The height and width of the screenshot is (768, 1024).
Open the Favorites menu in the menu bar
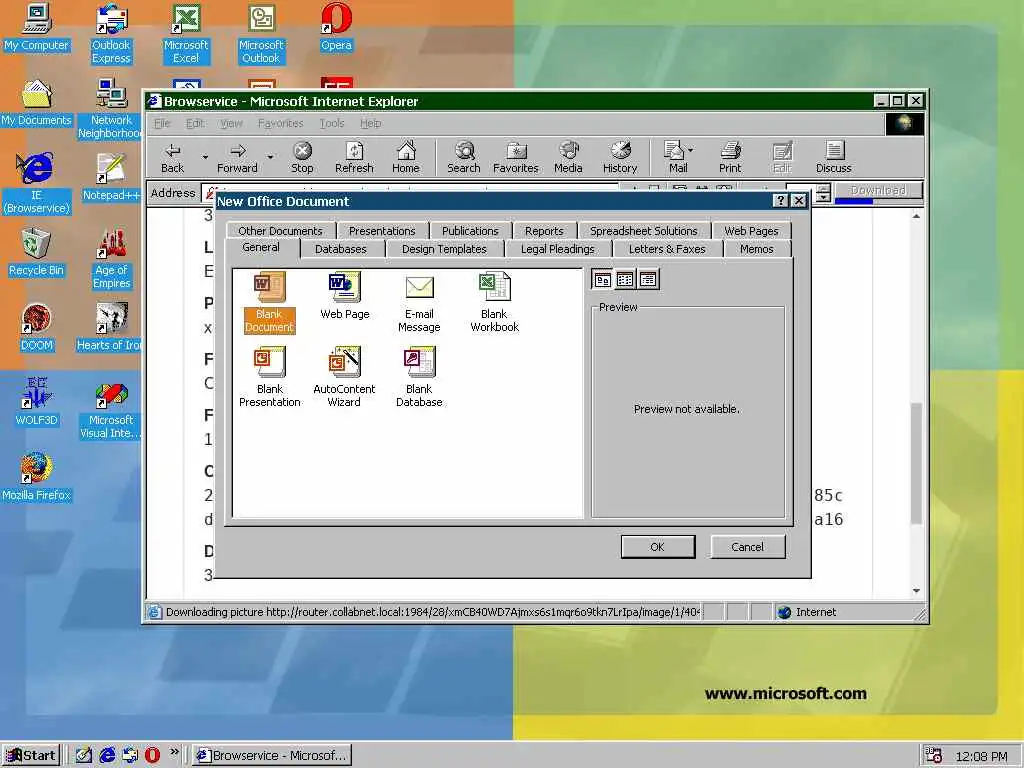pos(280,123)
